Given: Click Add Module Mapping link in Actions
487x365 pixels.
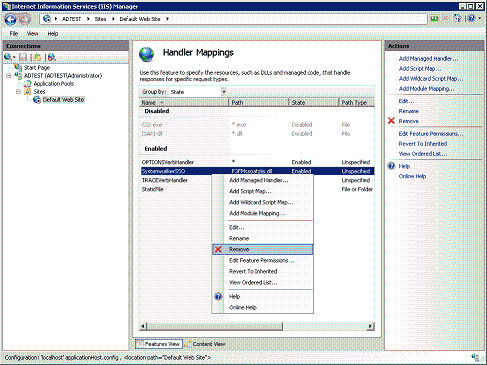Looking at the screenshot, I should (x=427, y=89).
